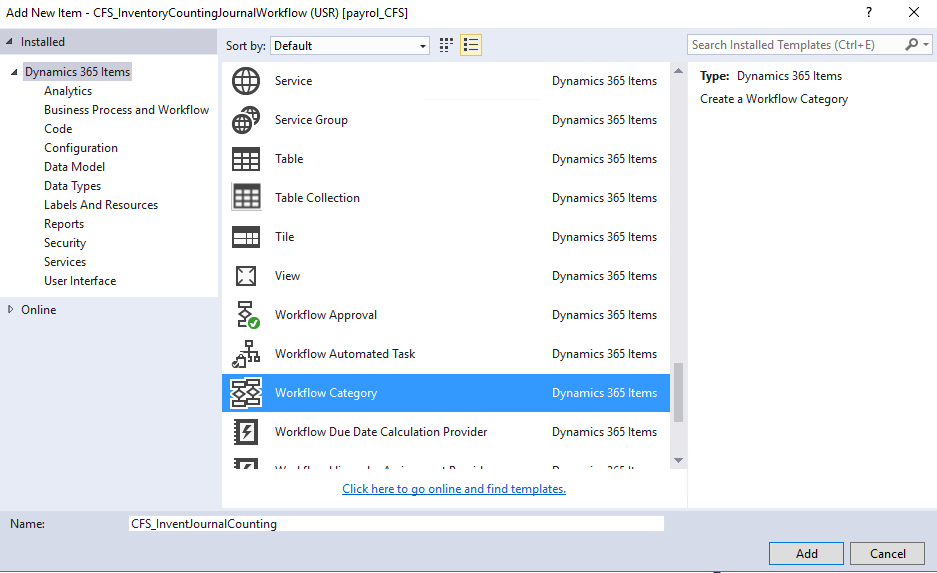Screen dimensions: 937x573
Task: Select the Workflow Automated Task name
Action: [x=345, y=354]
